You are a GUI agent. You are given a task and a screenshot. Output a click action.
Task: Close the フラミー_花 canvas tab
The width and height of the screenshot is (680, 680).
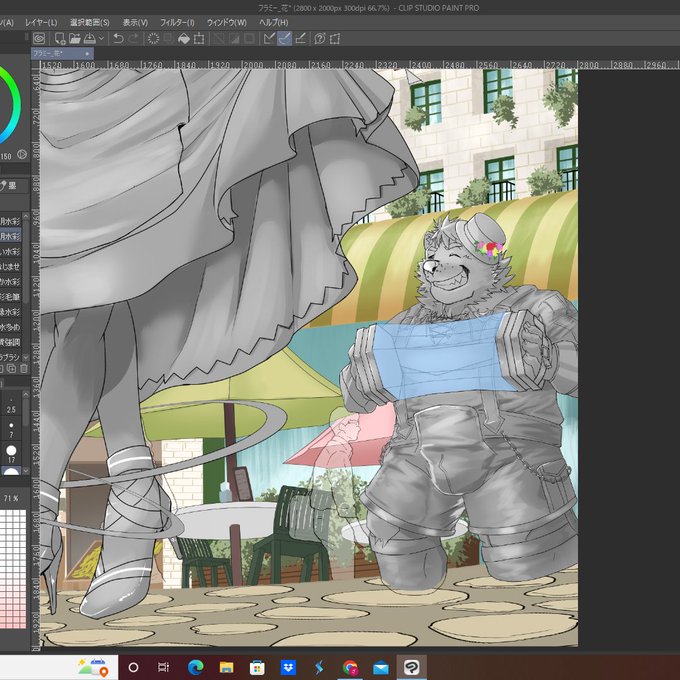[x=87, y=54]
